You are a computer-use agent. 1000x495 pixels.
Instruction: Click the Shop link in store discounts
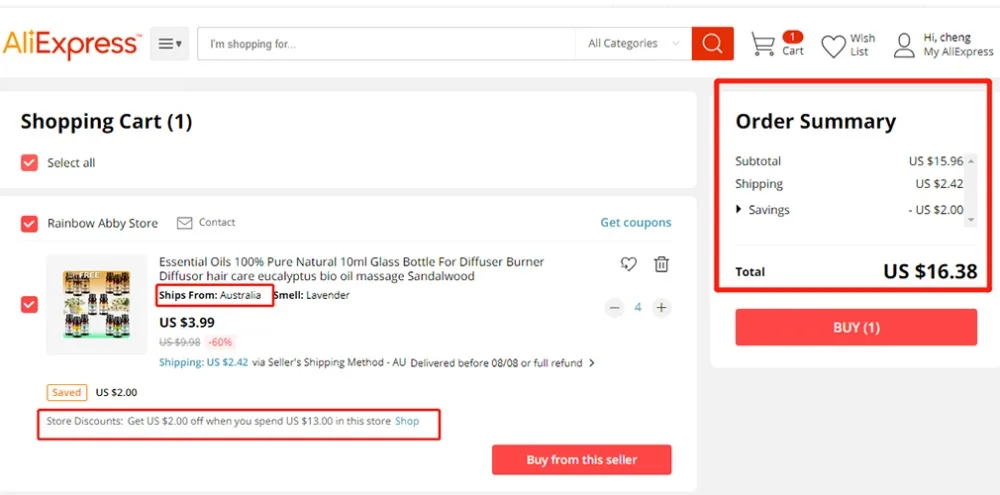coord(407,421)
